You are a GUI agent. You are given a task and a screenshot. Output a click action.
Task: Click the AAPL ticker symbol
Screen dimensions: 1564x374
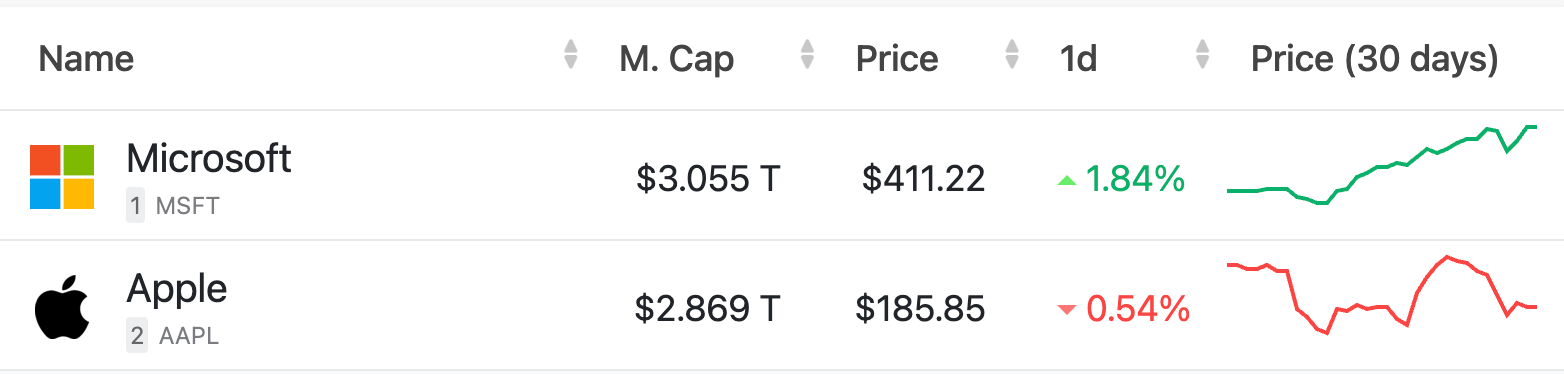pos(188,336)
